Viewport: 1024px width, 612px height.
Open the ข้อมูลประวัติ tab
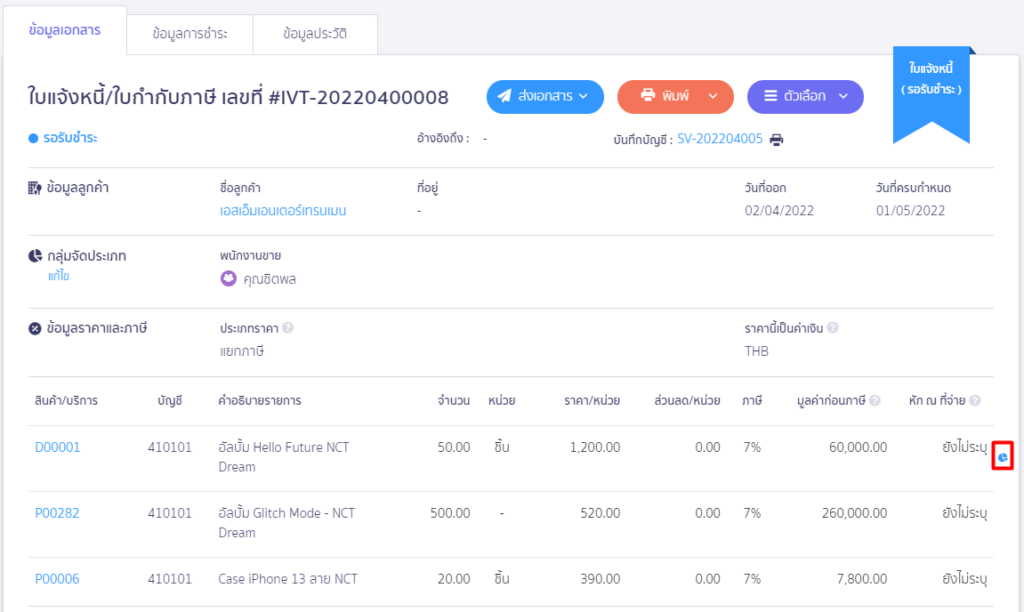click(315, 34)
